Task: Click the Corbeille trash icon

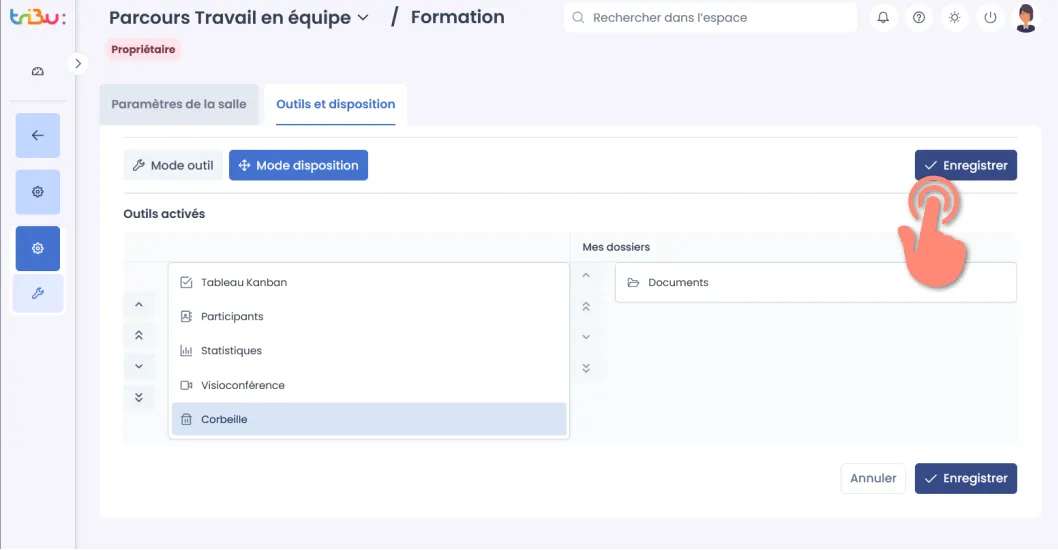Action: click(186, 420)
